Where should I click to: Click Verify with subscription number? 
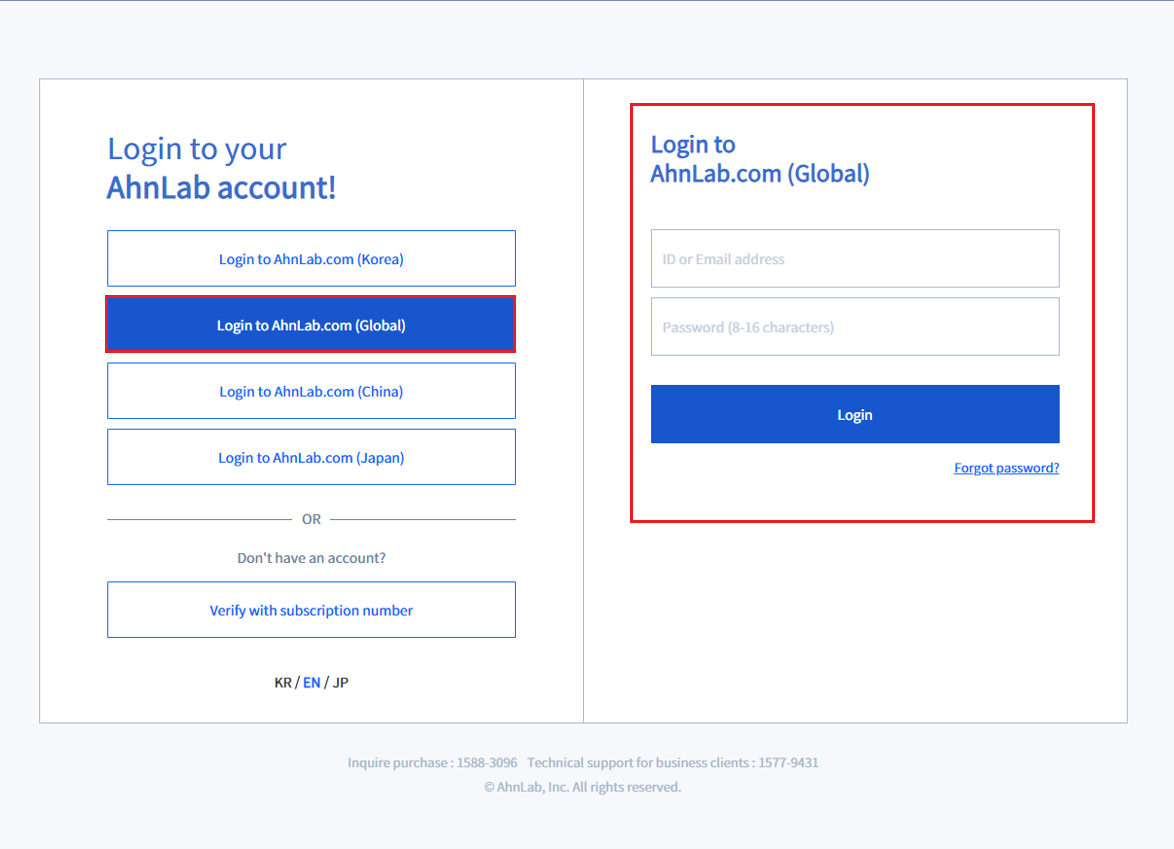coord(311,609)
